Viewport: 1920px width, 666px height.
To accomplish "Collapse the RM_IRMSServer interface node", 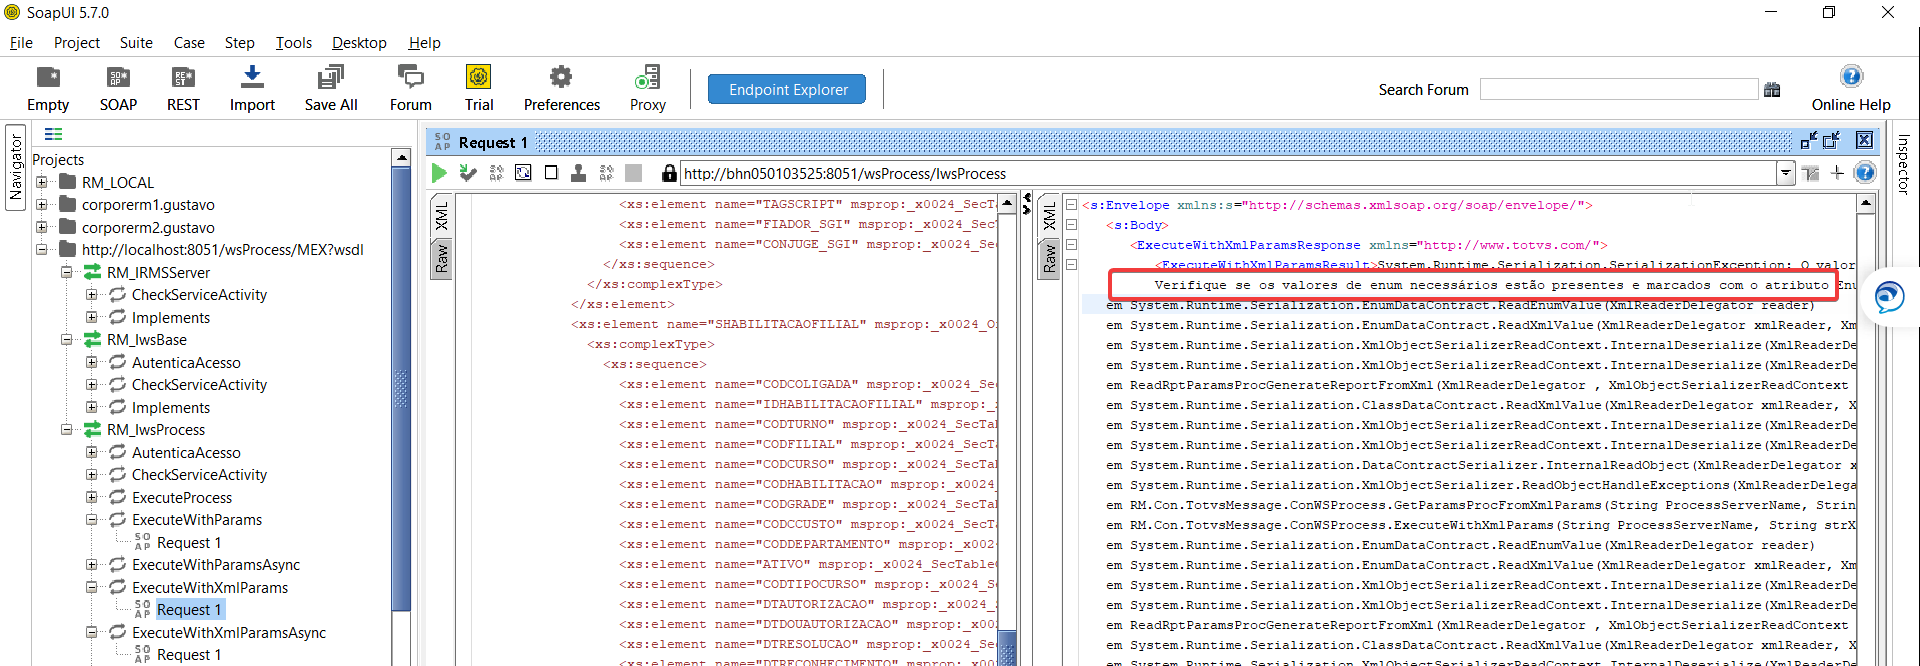I will pyautogui.click(x=67, y=272).
